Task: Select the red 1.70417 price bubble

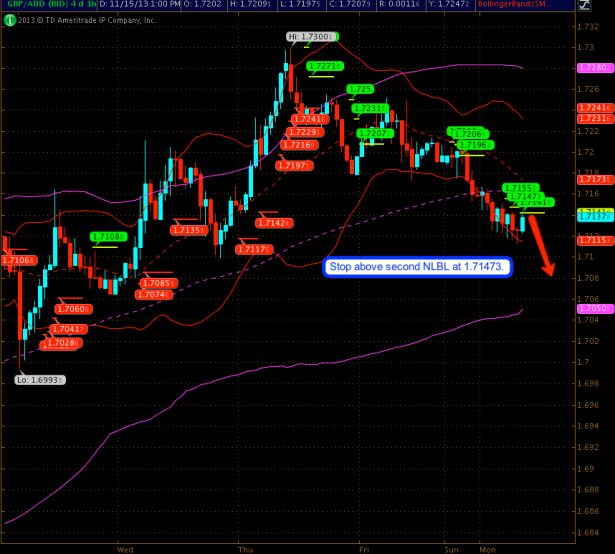Action: [69, 329]
